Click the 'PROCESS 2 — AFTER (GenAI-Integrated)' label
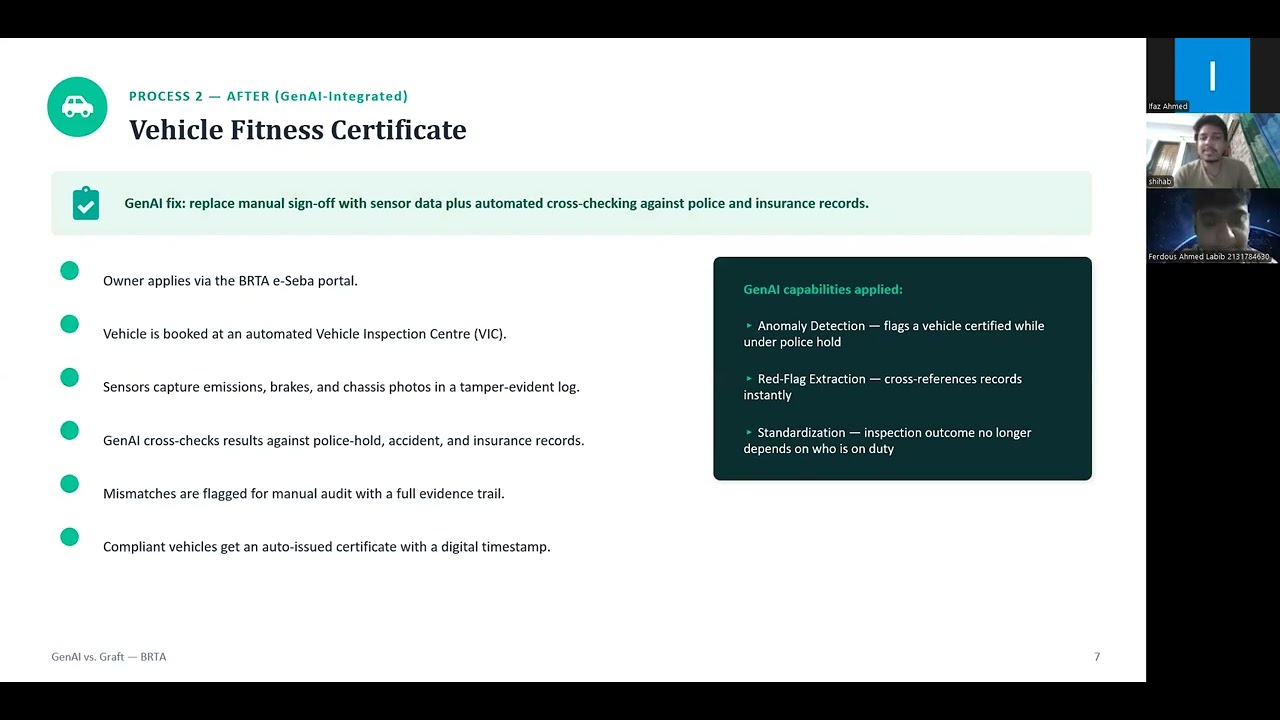Image resolution: width=1280 pixels, height=720 pixels. tap(268, 96)
